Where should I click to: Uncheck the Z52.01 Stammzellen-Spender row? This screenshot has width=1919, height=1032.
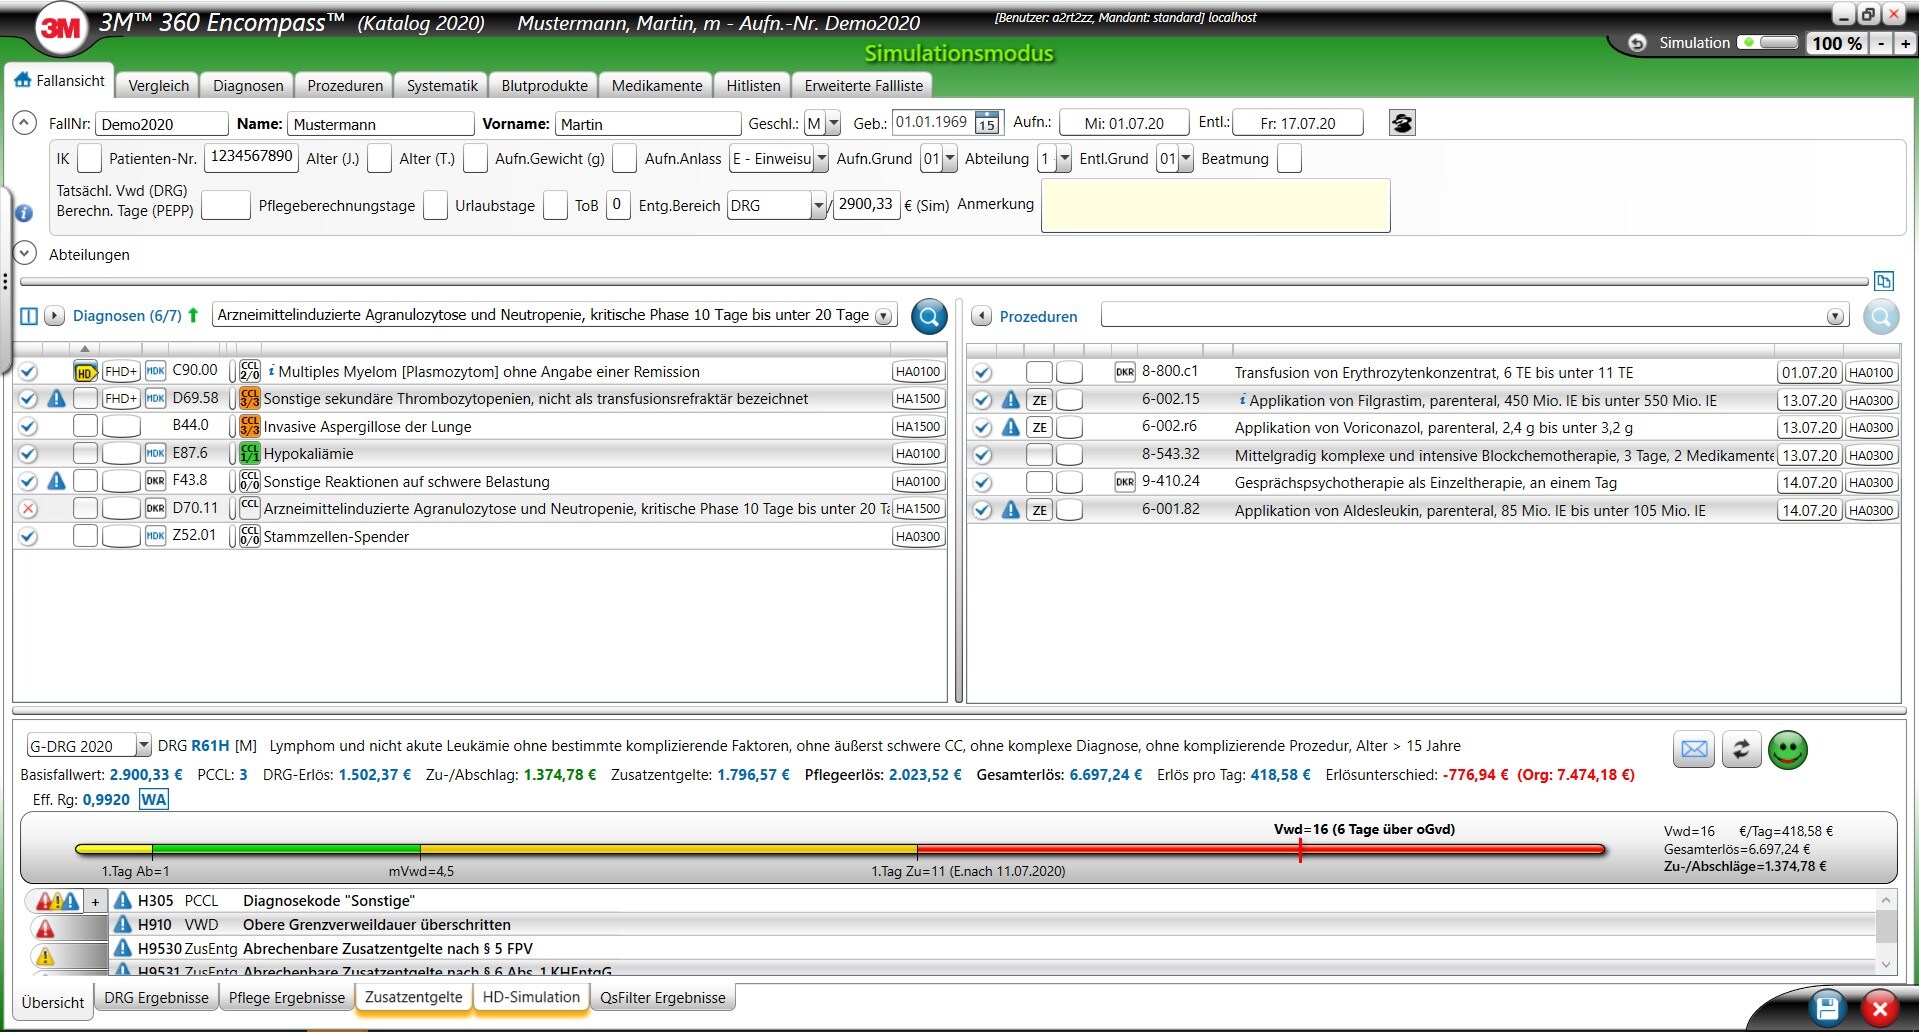point(28,537)
